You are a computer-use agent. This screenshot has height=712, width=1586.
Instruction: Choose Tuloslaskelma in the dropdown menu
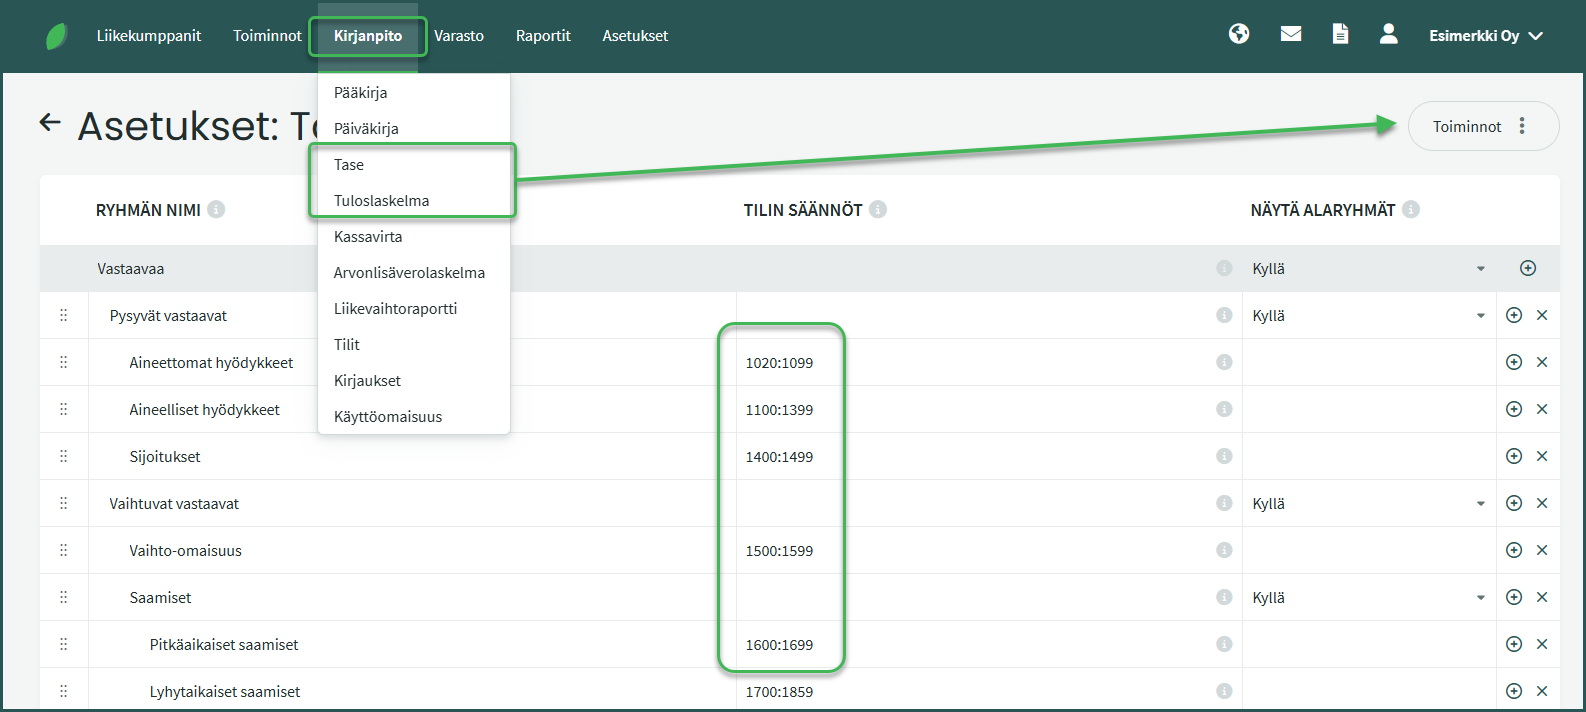click(381, 201)
